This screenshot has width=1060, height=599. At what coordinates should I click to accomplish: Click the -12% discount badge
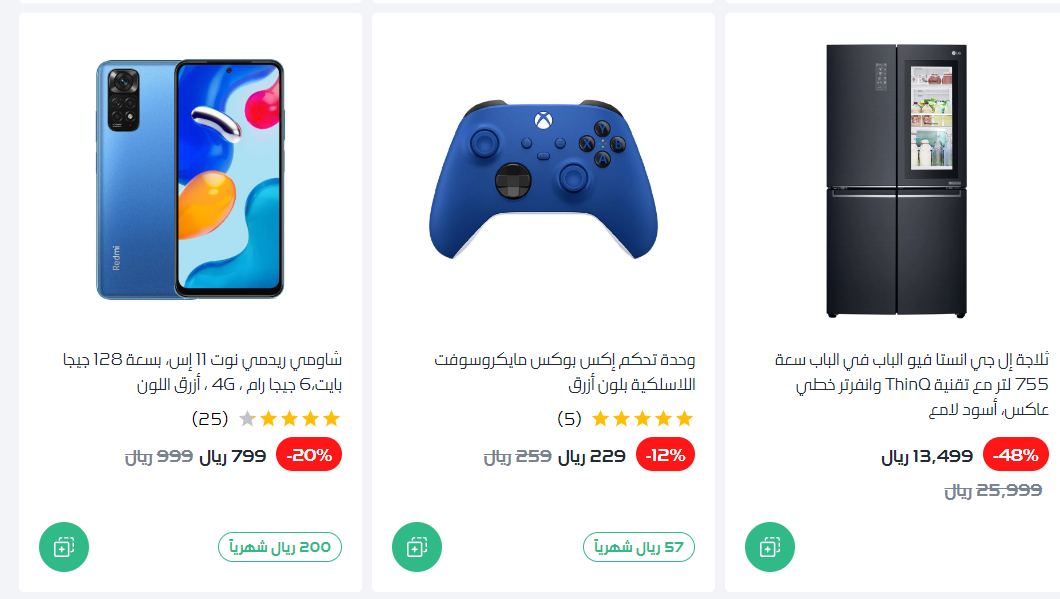(665, 455)
